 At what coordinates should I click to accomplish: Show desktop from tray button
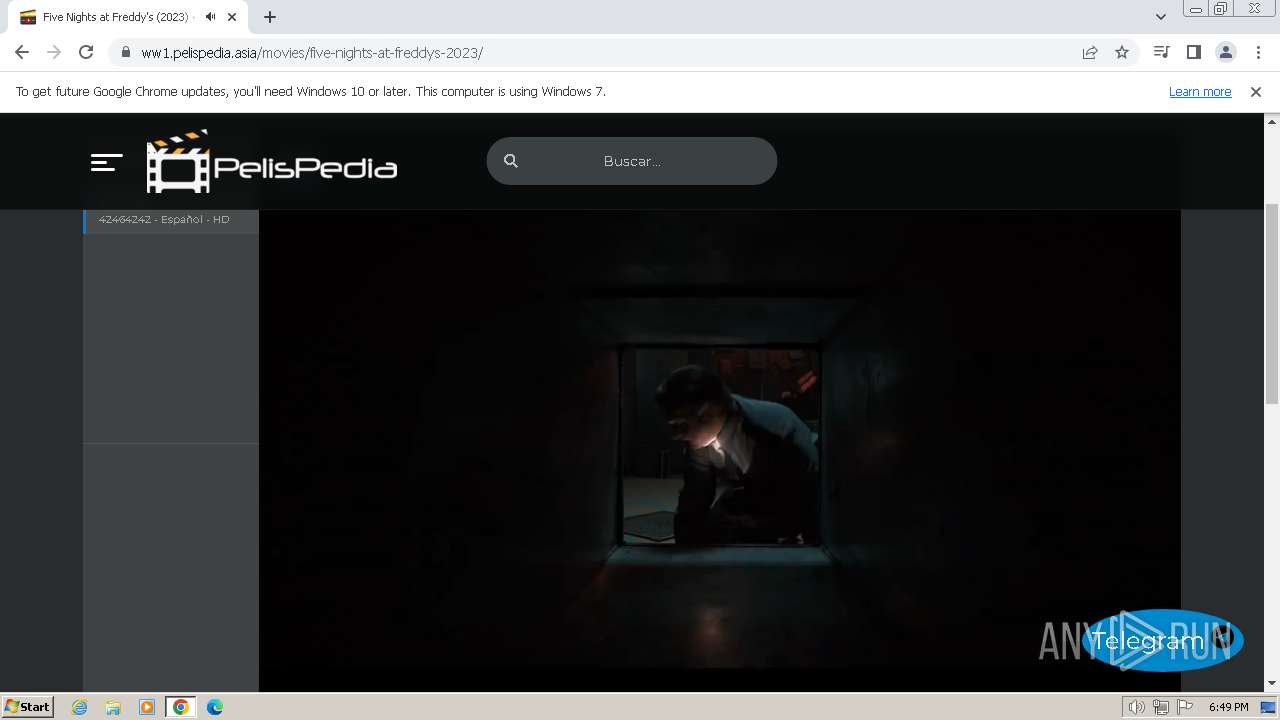1269,707
